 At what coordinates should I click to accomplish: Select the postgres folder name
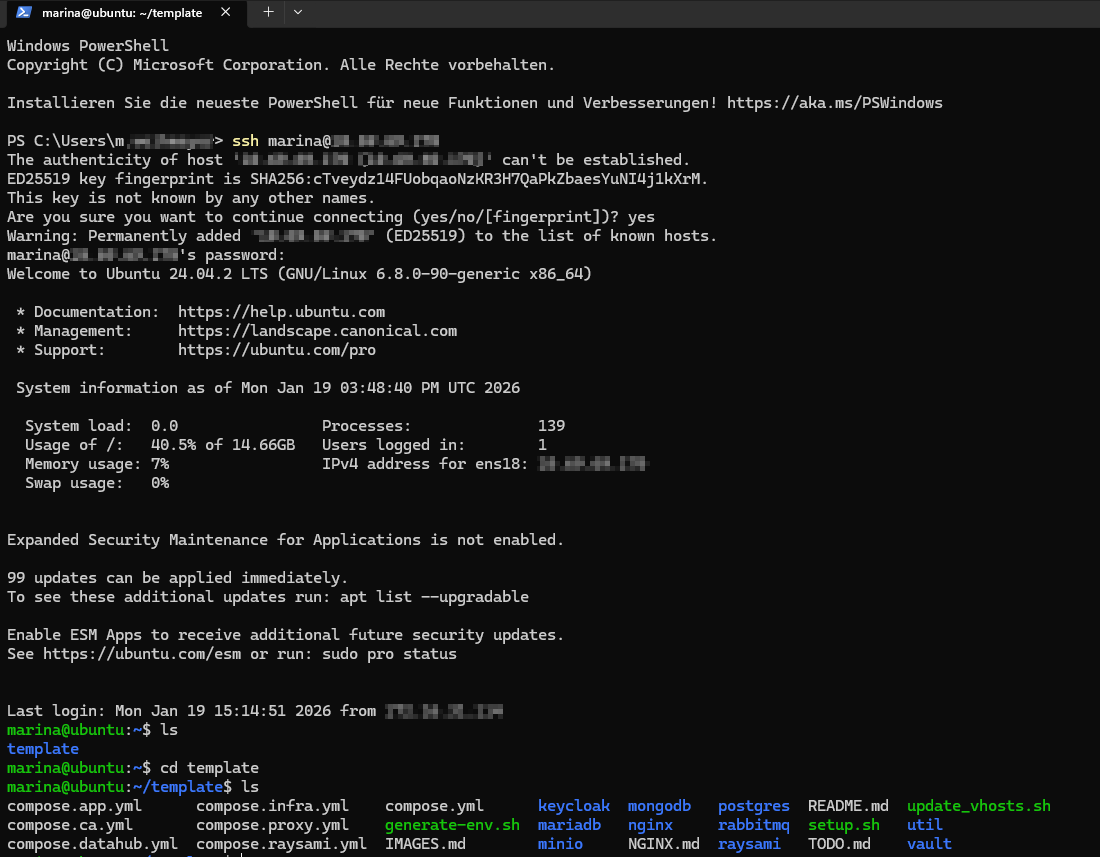753,805
